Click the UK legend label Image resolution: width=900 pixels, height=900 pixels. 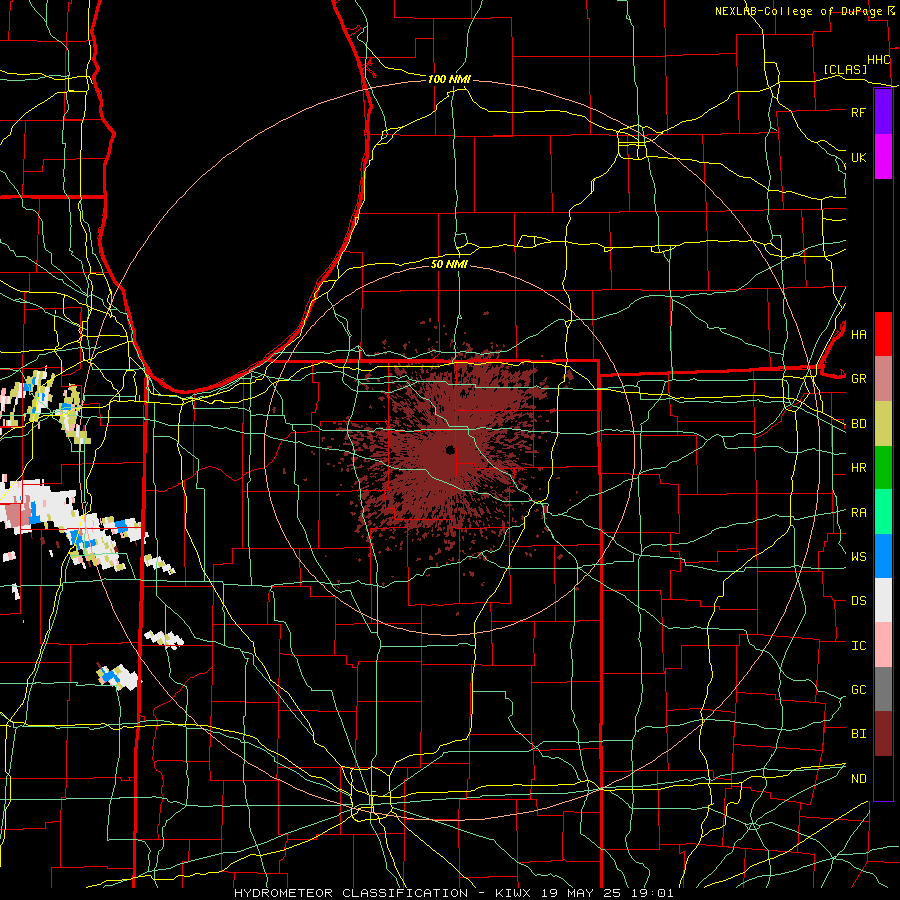tap(858, 157)
